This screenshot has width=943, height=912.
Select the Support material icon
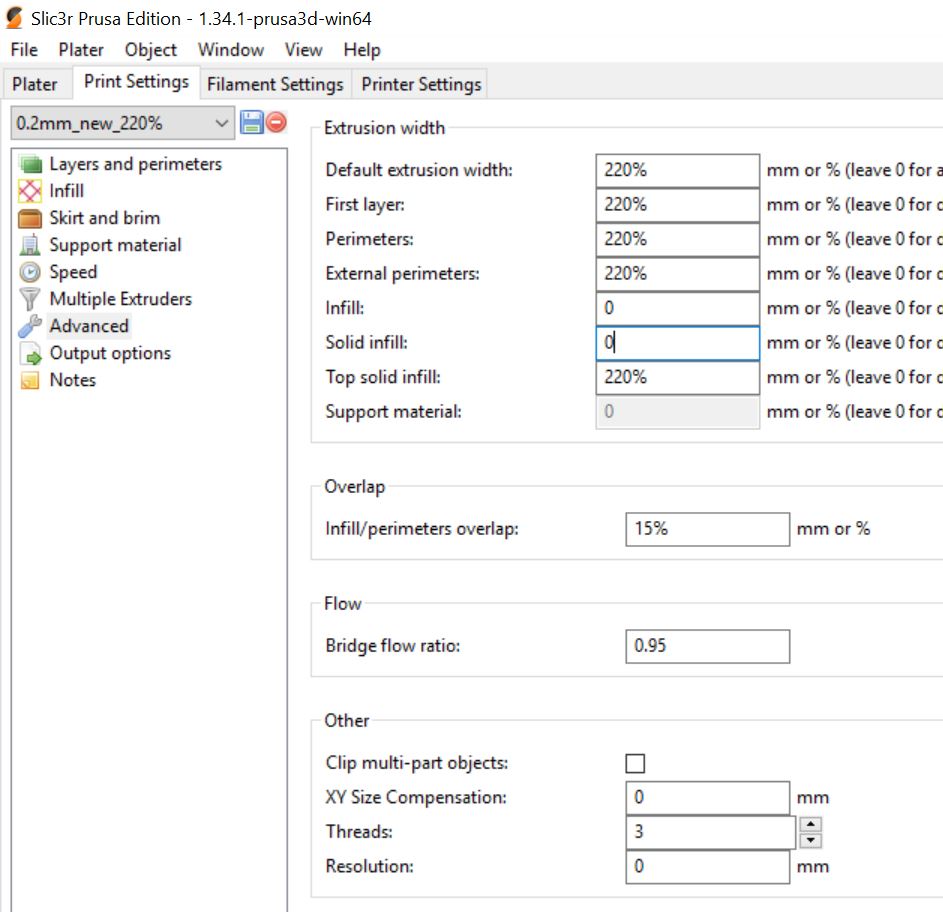click(x=31, y=245)
